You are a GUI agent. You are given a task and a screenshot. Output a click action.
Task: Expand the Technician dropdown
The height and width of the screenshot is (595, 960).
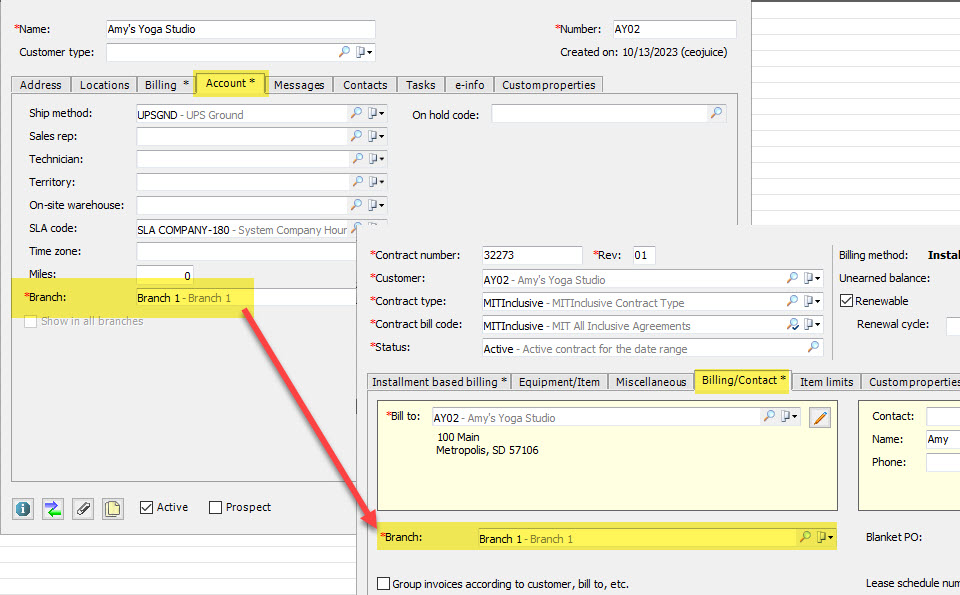click(376, 159)
